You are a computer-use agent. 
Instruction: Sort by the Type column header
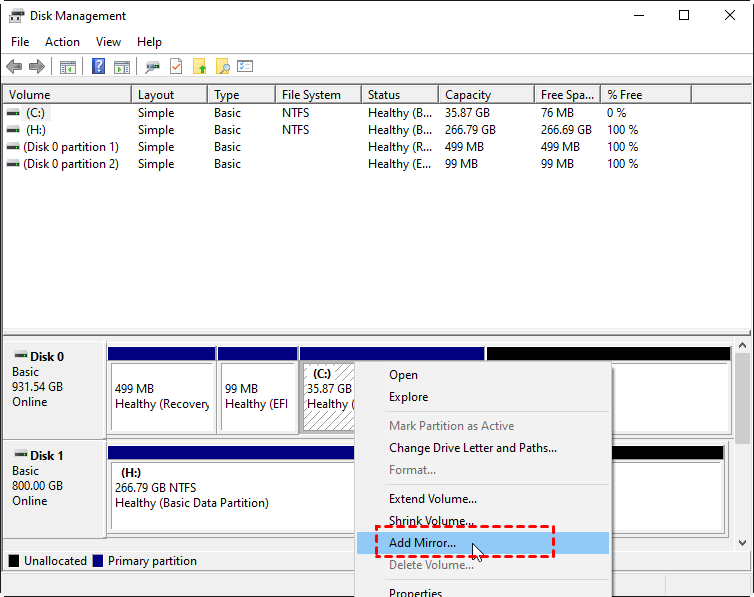(x=242, y=95)
